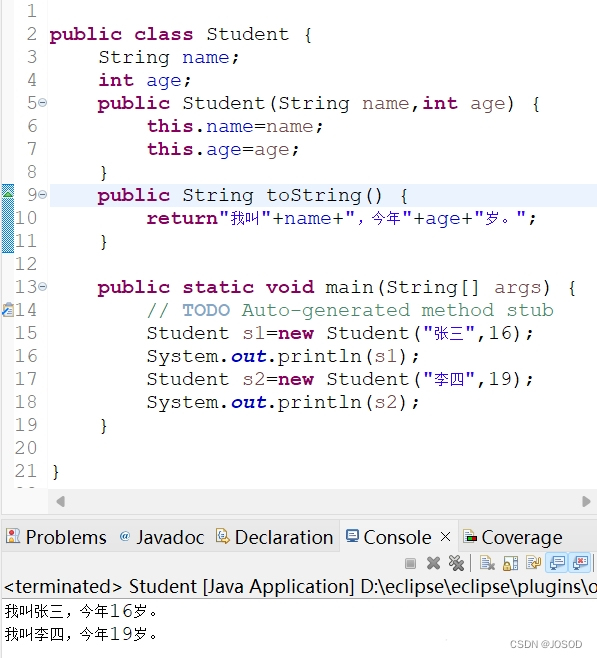The image size is (597, 658).
Task: Click 'int age;' declaration on line 4
Action: tap(144, 81)
